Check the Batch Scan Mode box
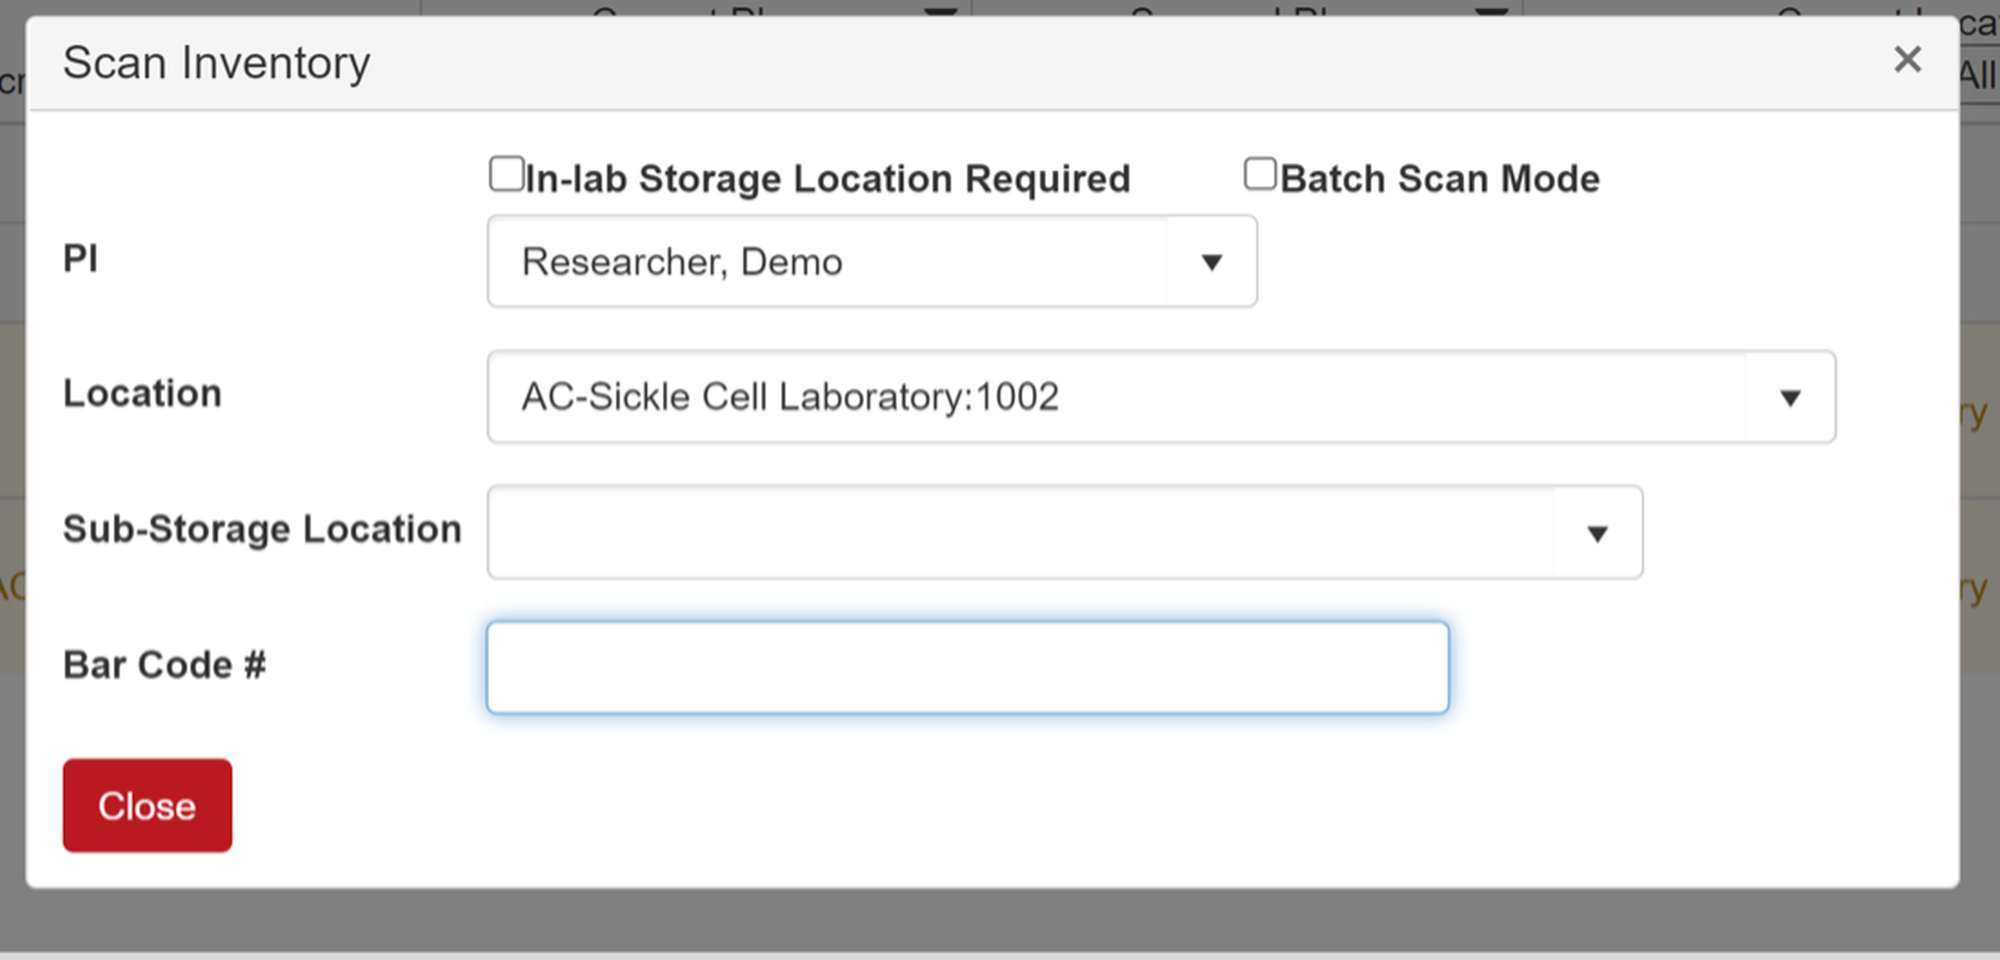Viewport: 2000px width, 960px height. pyautogui.click(x=1258, y=172)
